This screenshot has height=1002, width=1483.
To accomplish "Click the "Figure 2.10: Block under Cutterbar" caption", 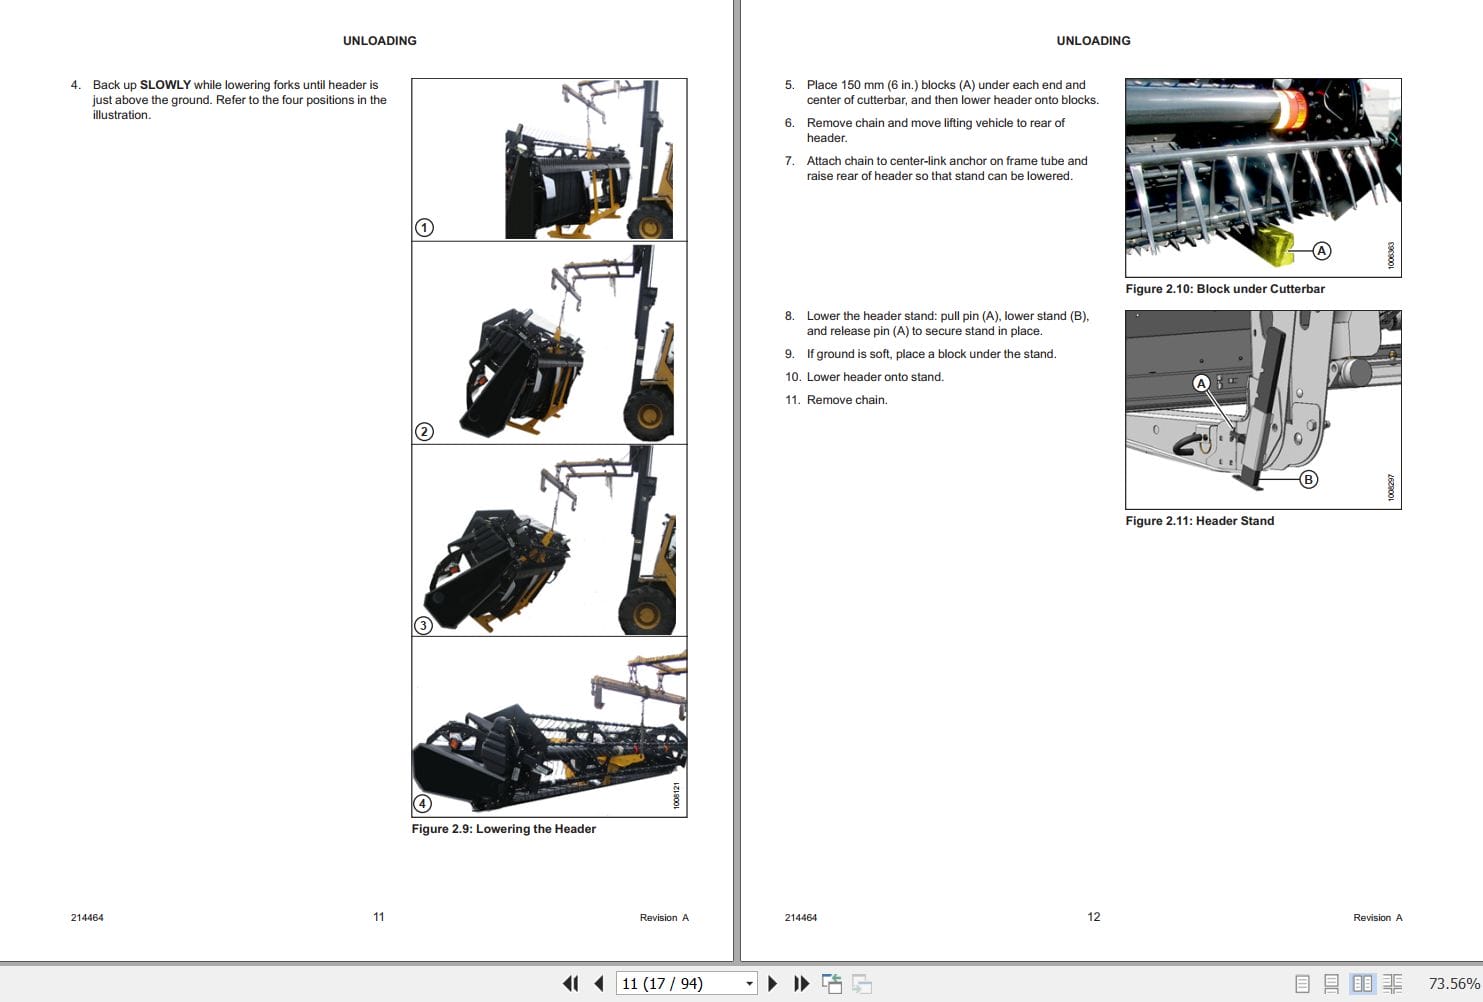I will tap(1225, 289).
